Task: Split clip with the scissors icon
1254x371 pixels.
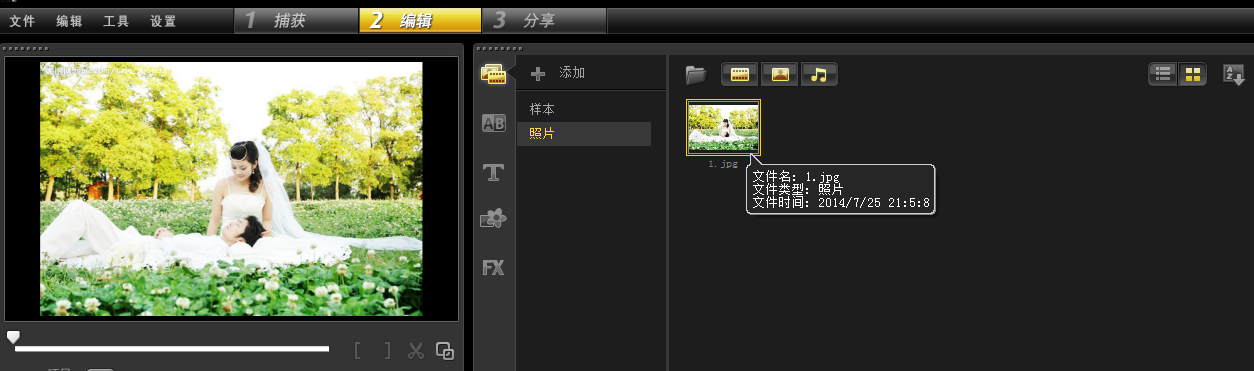Action: [416, 351]
